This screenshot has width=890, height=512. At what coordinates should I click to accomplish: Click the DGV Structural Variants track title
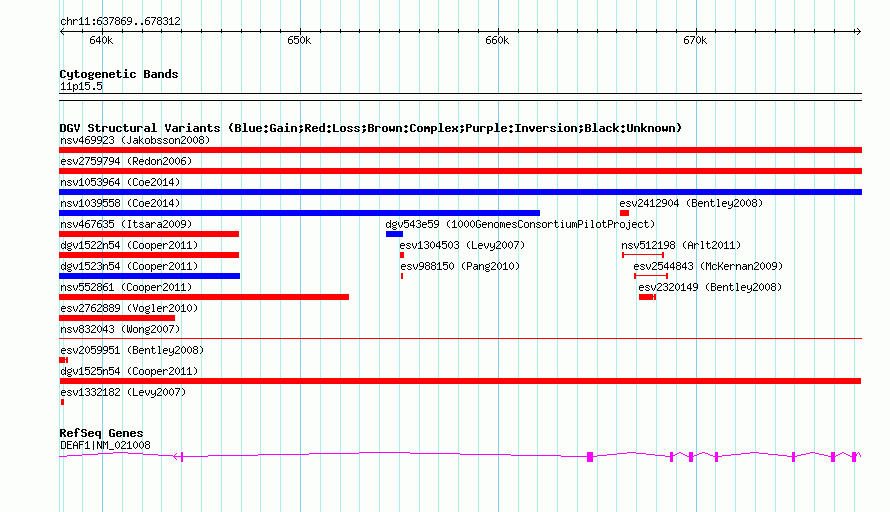tap(370, 128)
